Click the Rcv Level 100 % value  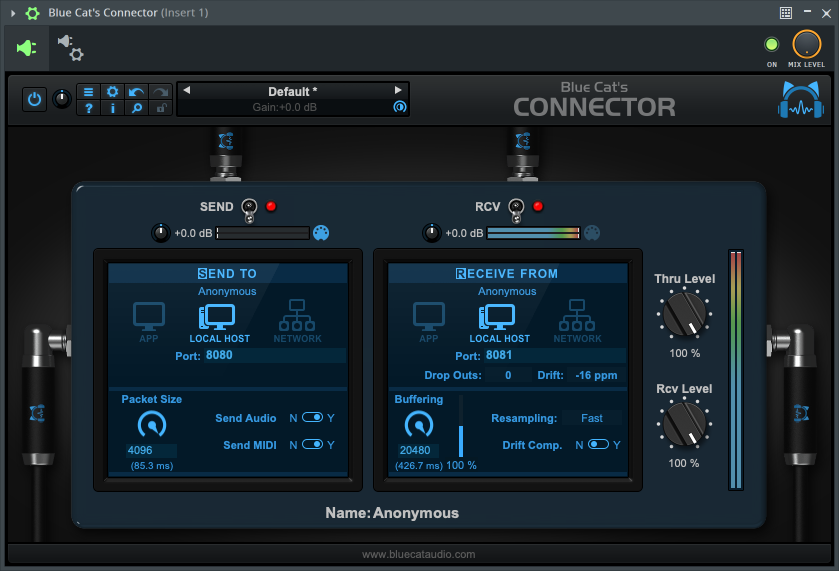click(x=683, y=463)
